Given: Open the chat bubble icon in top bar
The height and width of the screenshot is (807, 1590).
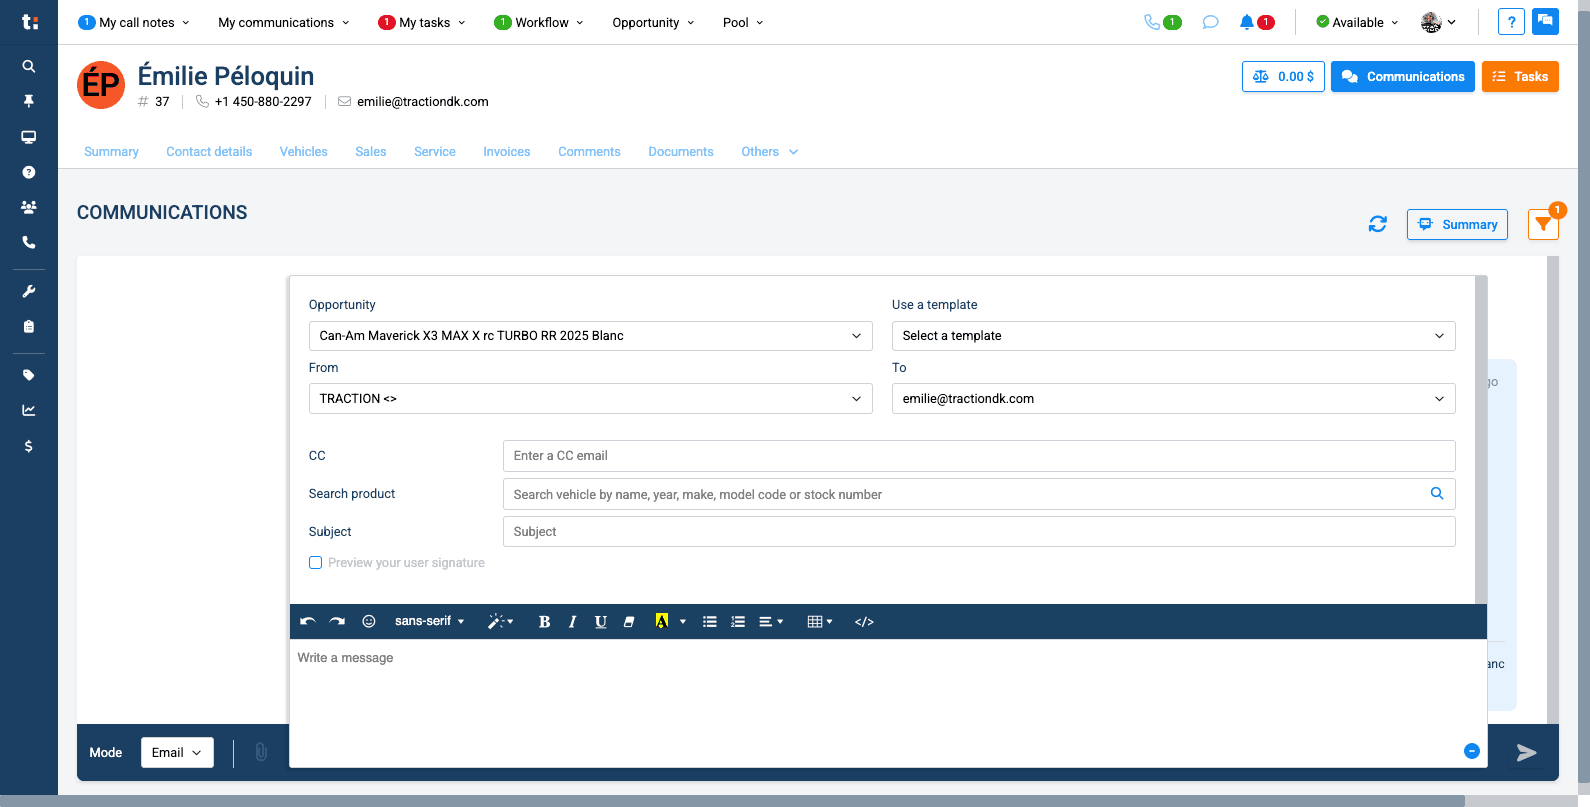Looking at the screenshot, I should [1210, 22].
